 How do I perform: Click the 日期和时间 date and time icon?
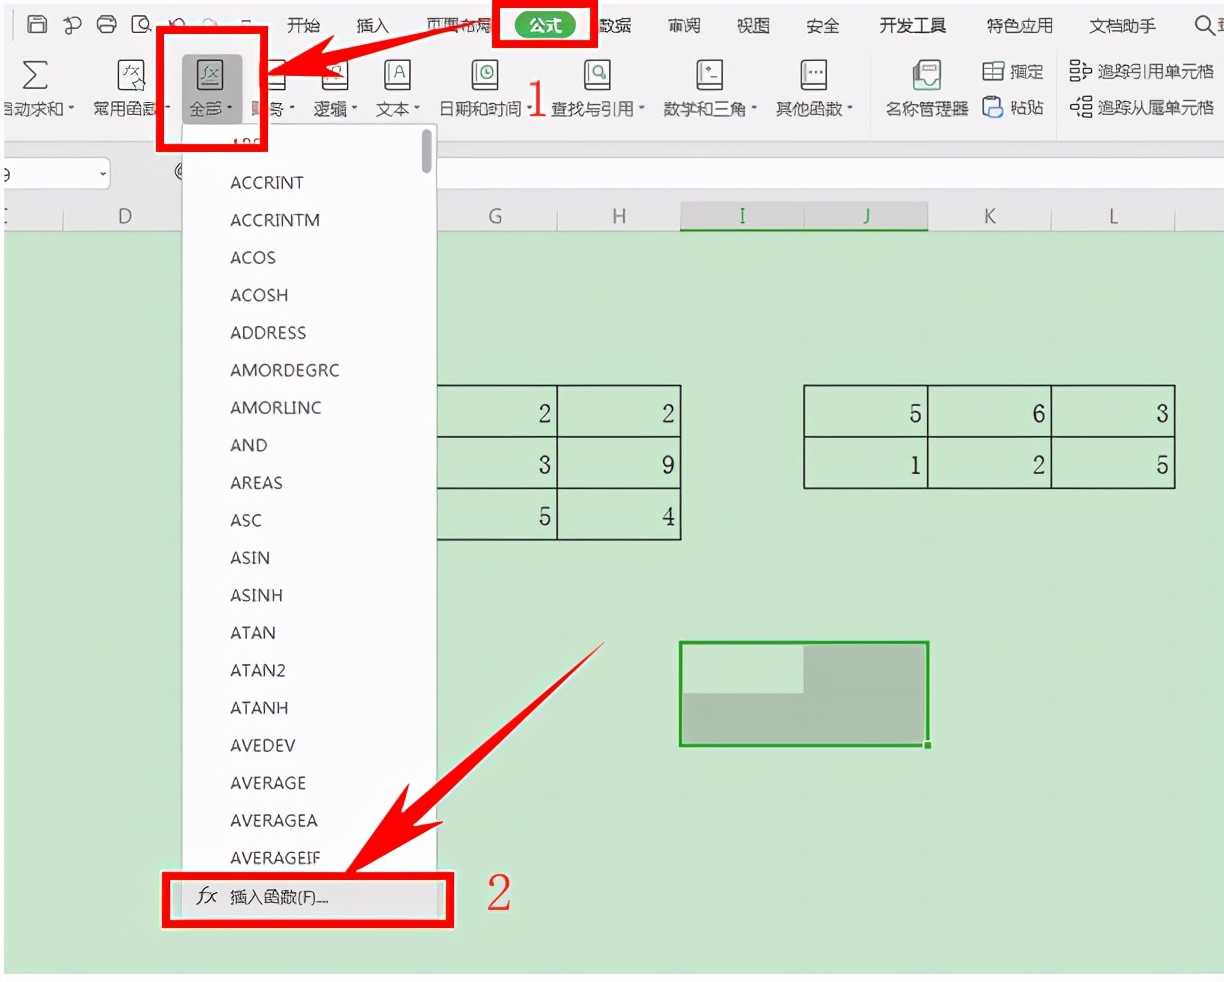click(485, 75)
